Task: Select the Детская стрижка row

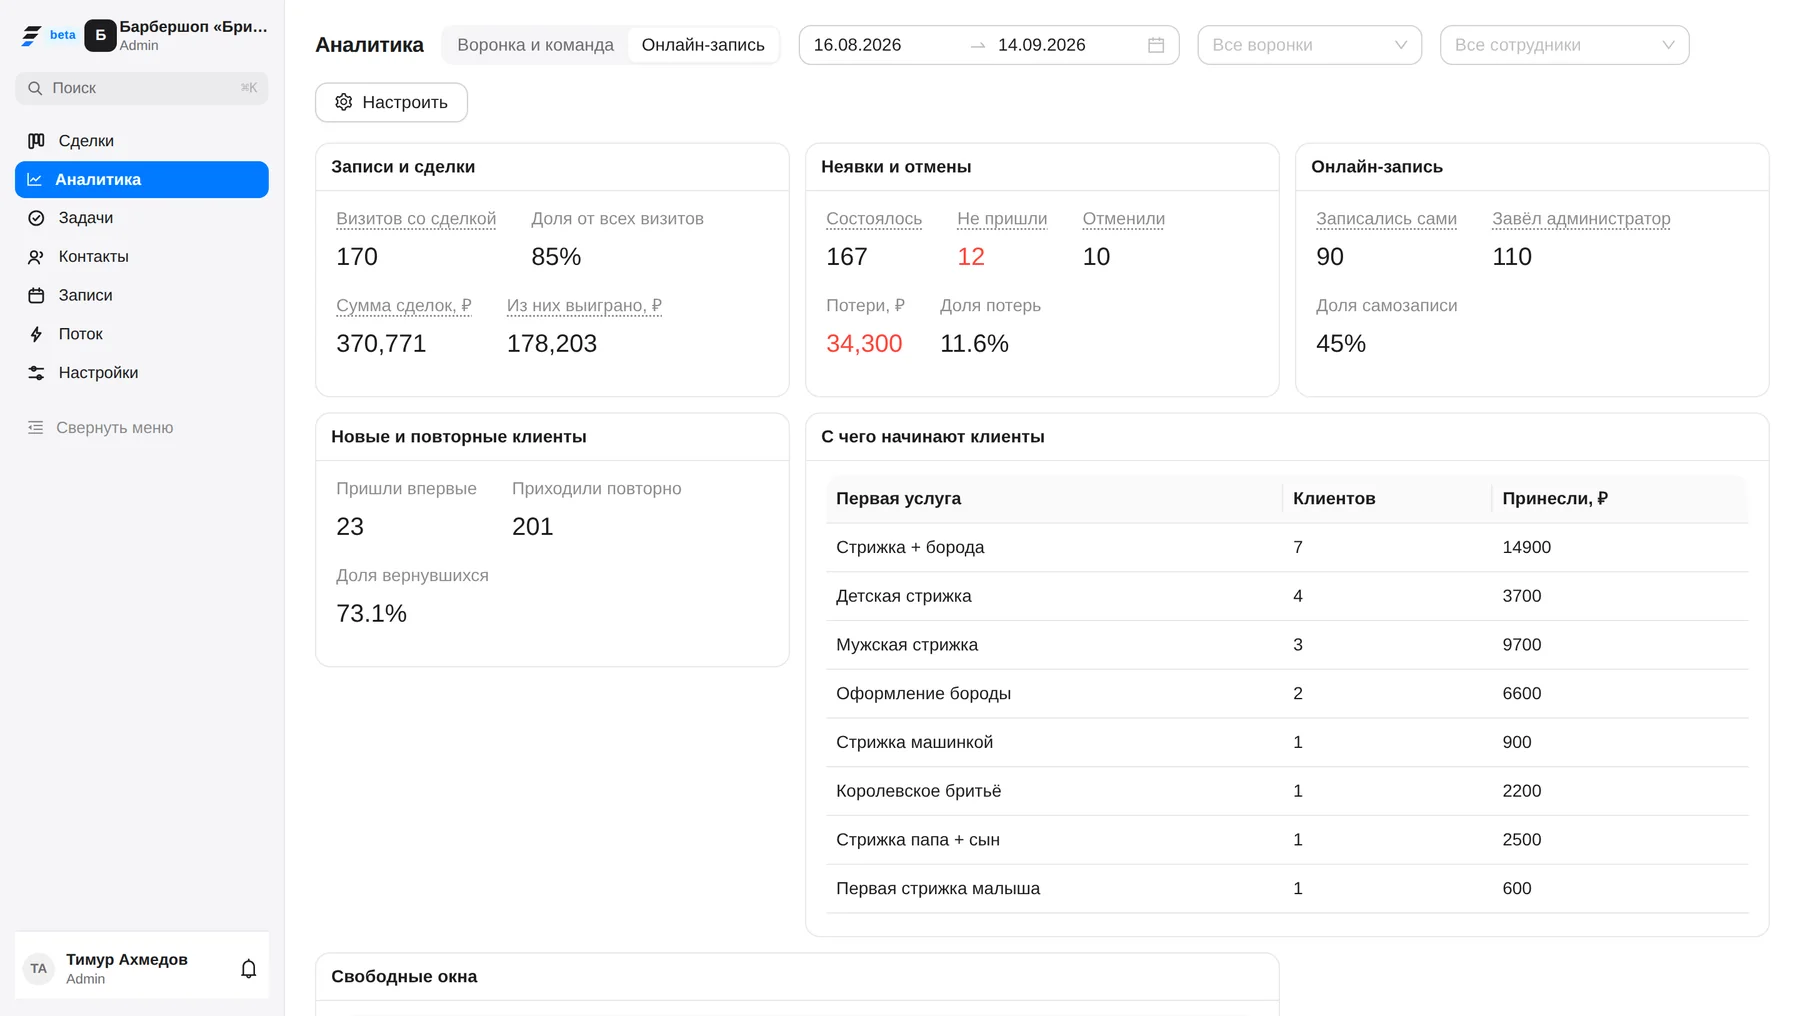Action: coord(1287,596)
